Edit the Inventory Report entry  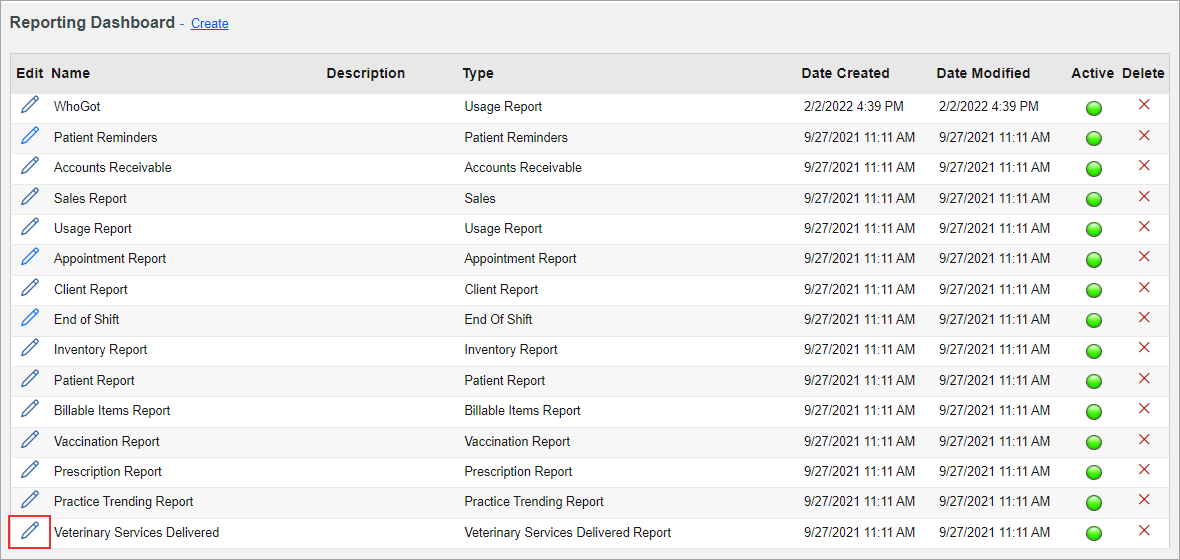click(29, 348)
